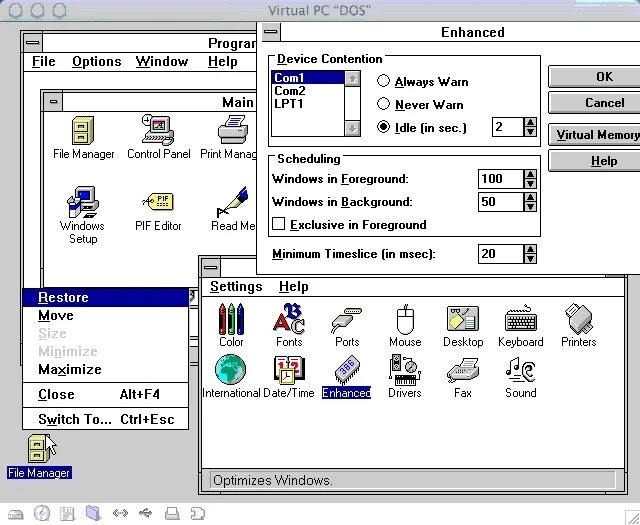Click Virtual PC CD-ROM status icon

click(x=42, y=514)
